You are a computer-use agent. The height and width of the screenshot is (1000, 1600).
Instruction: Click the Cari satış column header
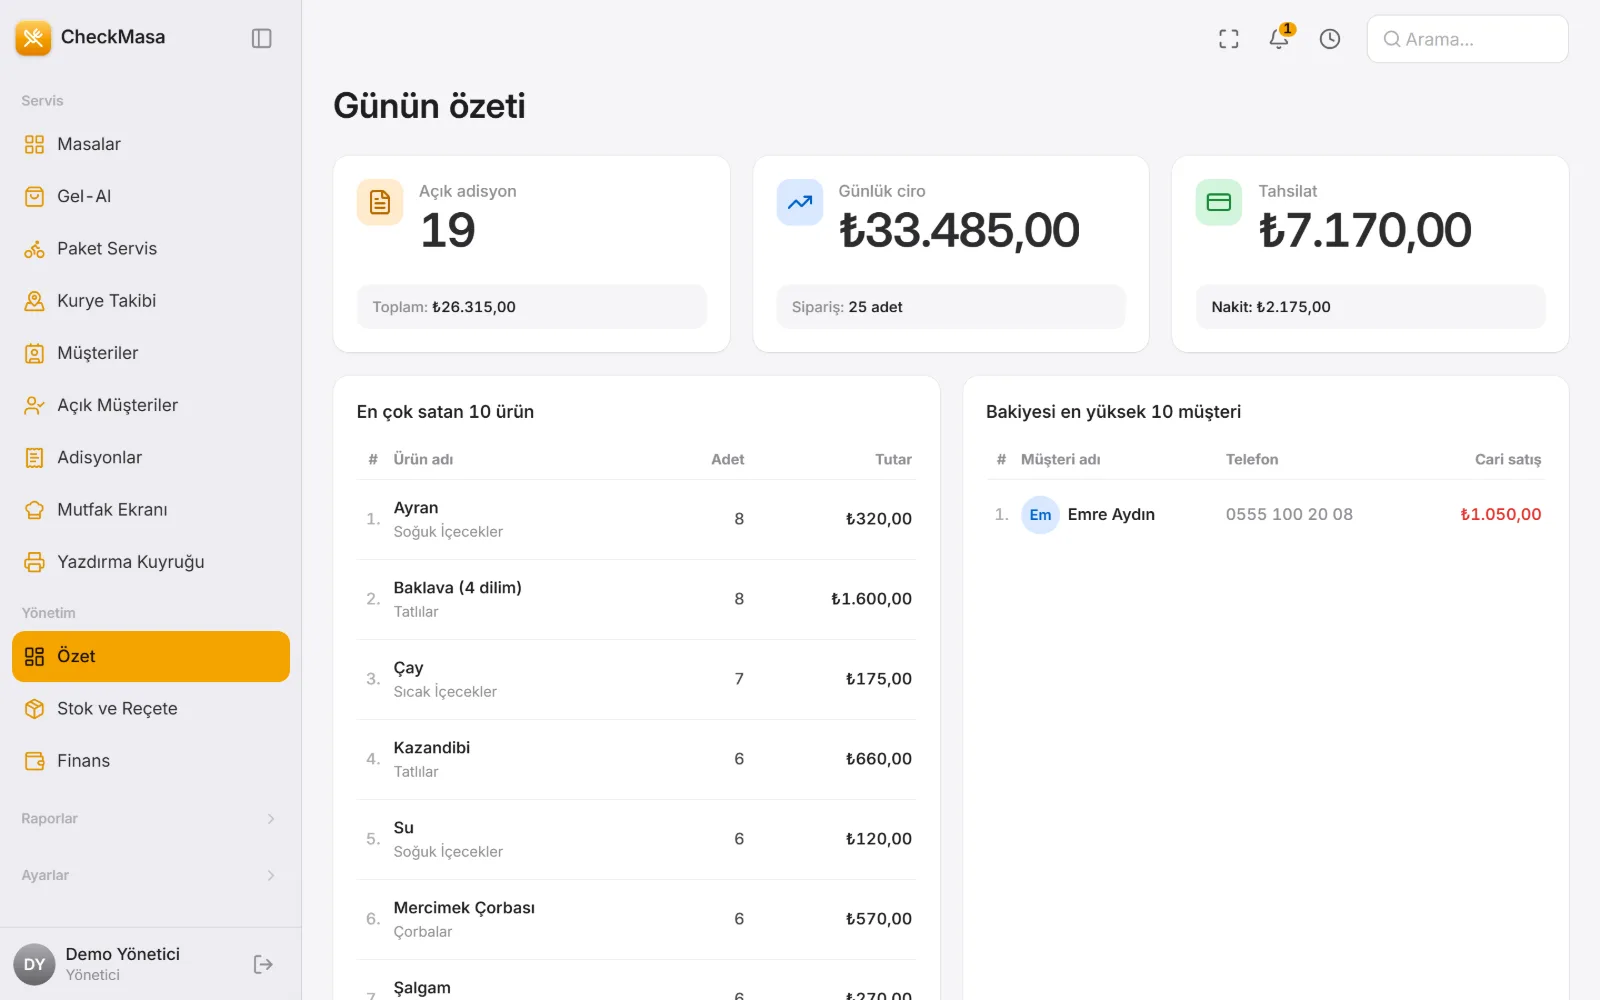1508,459
